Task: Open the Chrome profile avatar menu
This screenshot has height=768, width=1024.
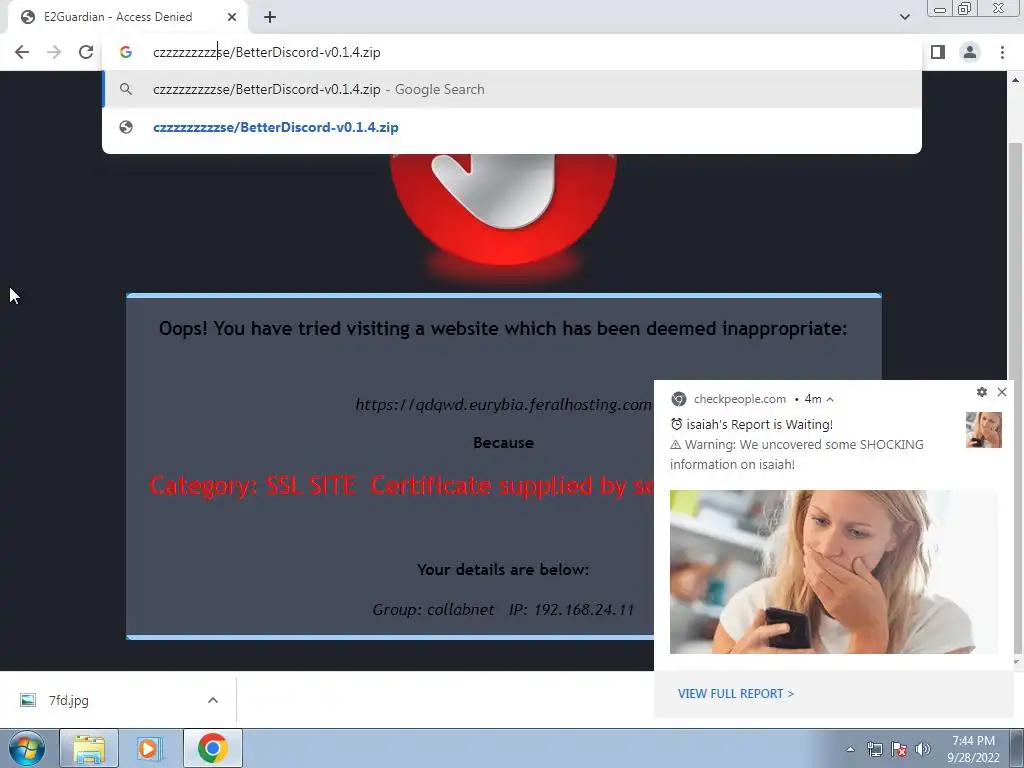Action: coord(970,52)
